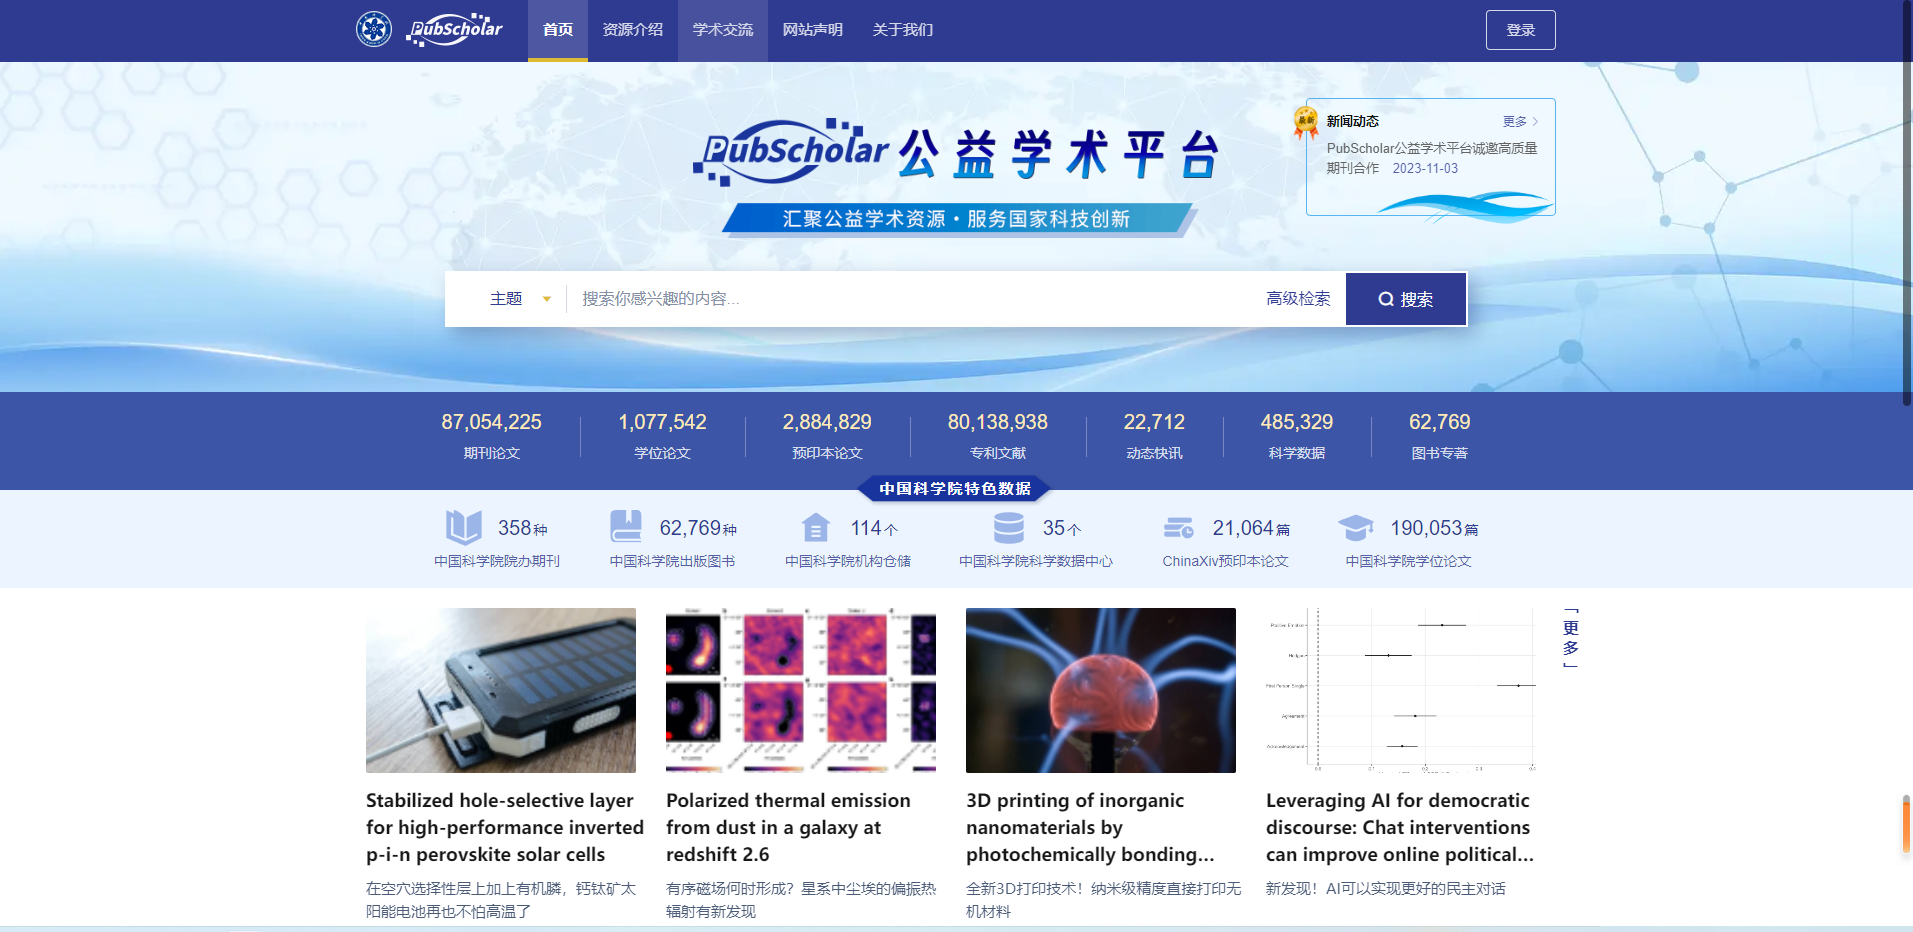This screenshot has height=932, width=1913.
Task: Click the vertical 更多 link beside the article cards
Action: tap(1571, 638)
